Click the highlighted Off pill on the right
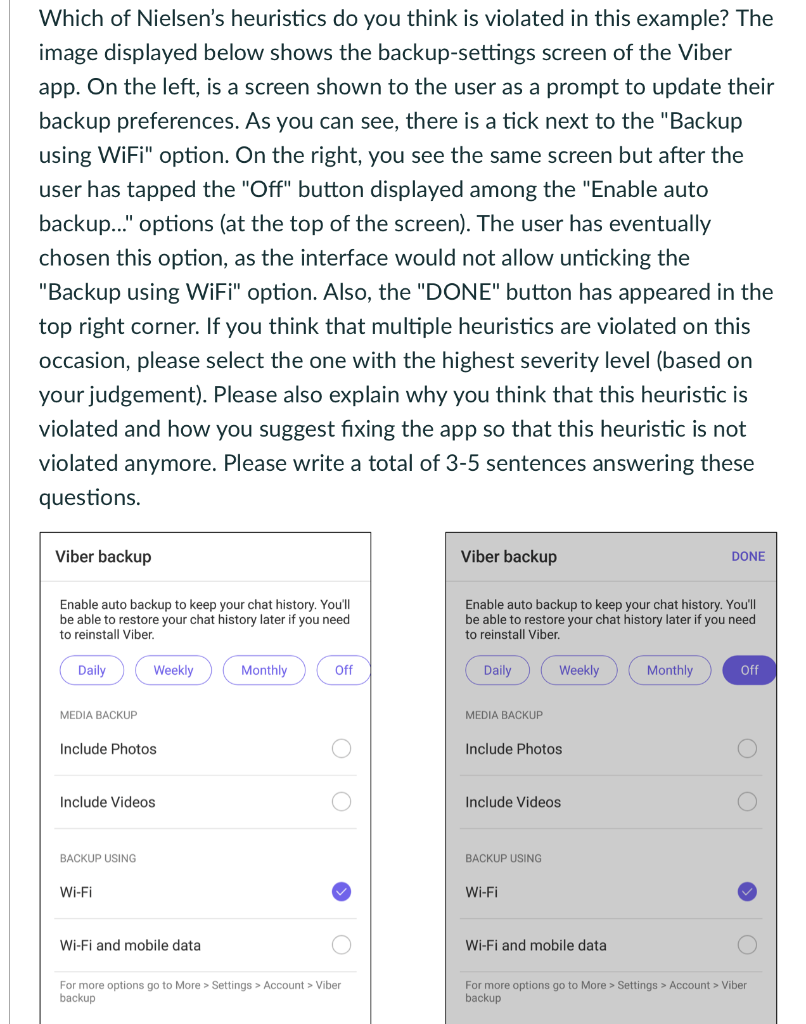This screenshot has height=1024, width=806. (x=749, y=670)
